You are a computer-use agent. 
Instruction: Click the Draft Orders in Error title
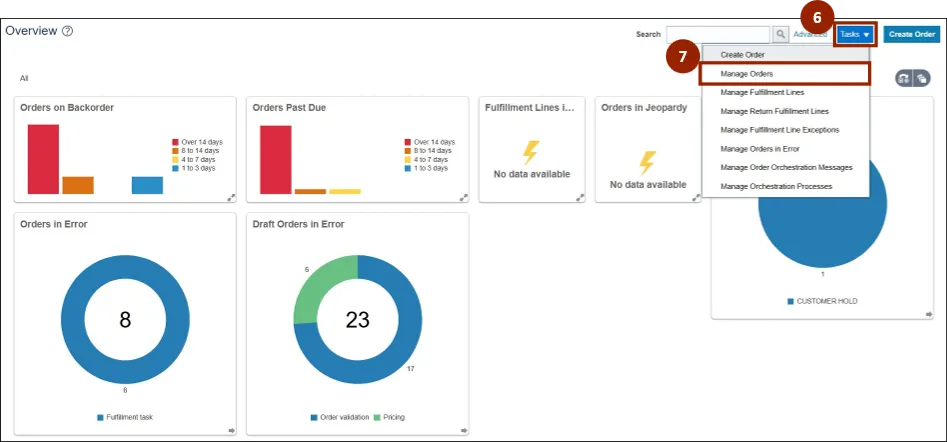point(298,224)
